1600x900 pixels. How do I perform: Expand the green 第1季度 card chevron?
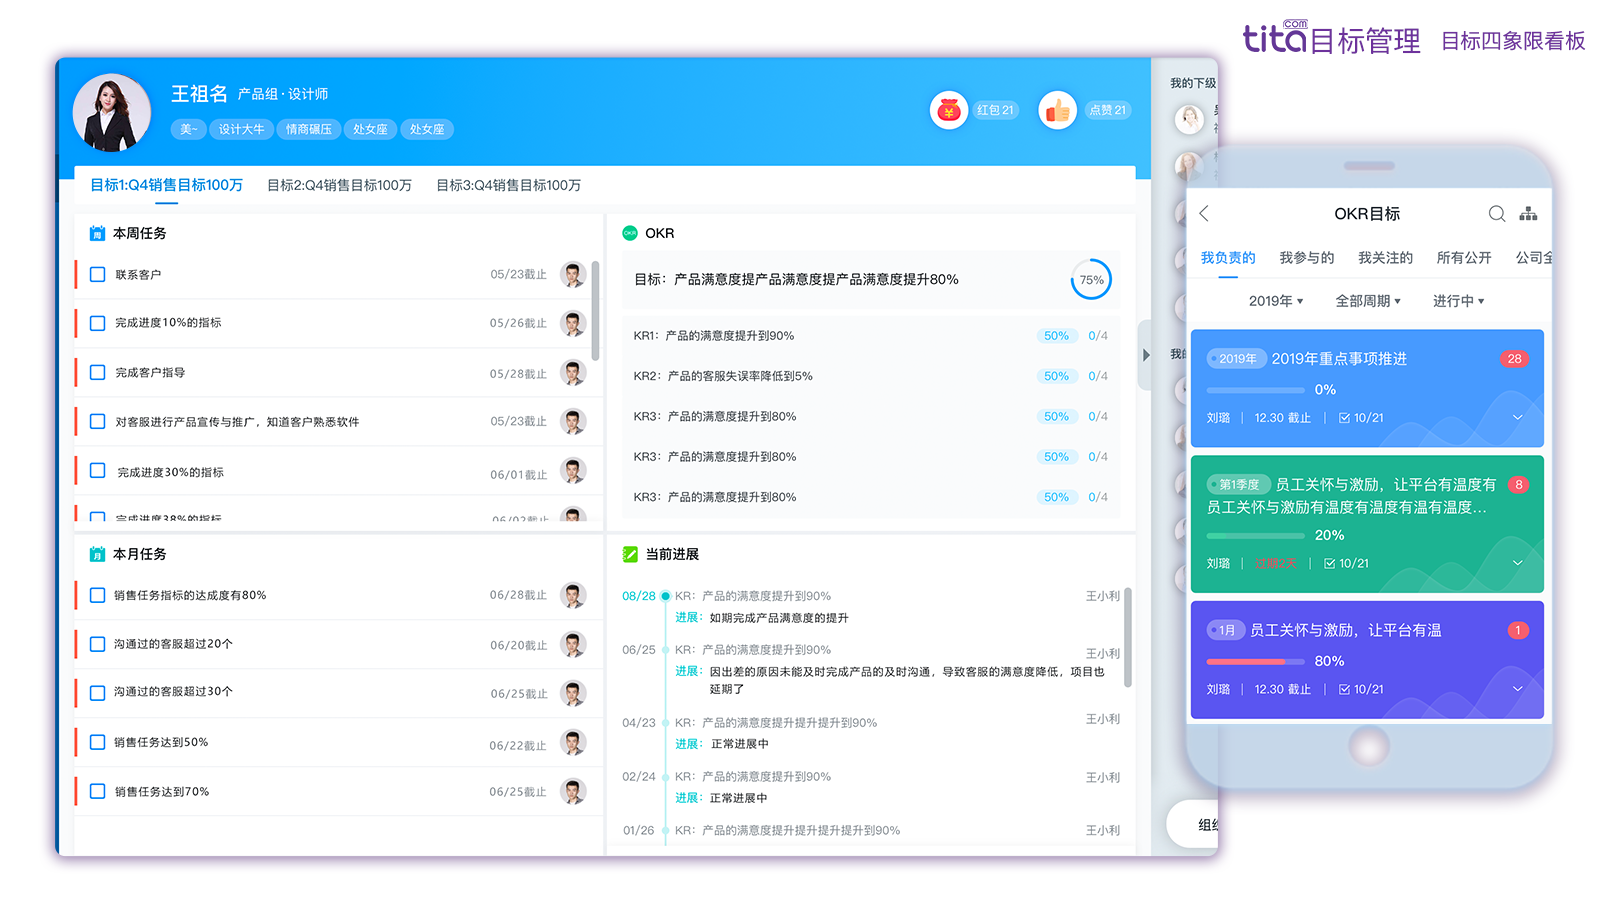click(x=1517, y=563)
